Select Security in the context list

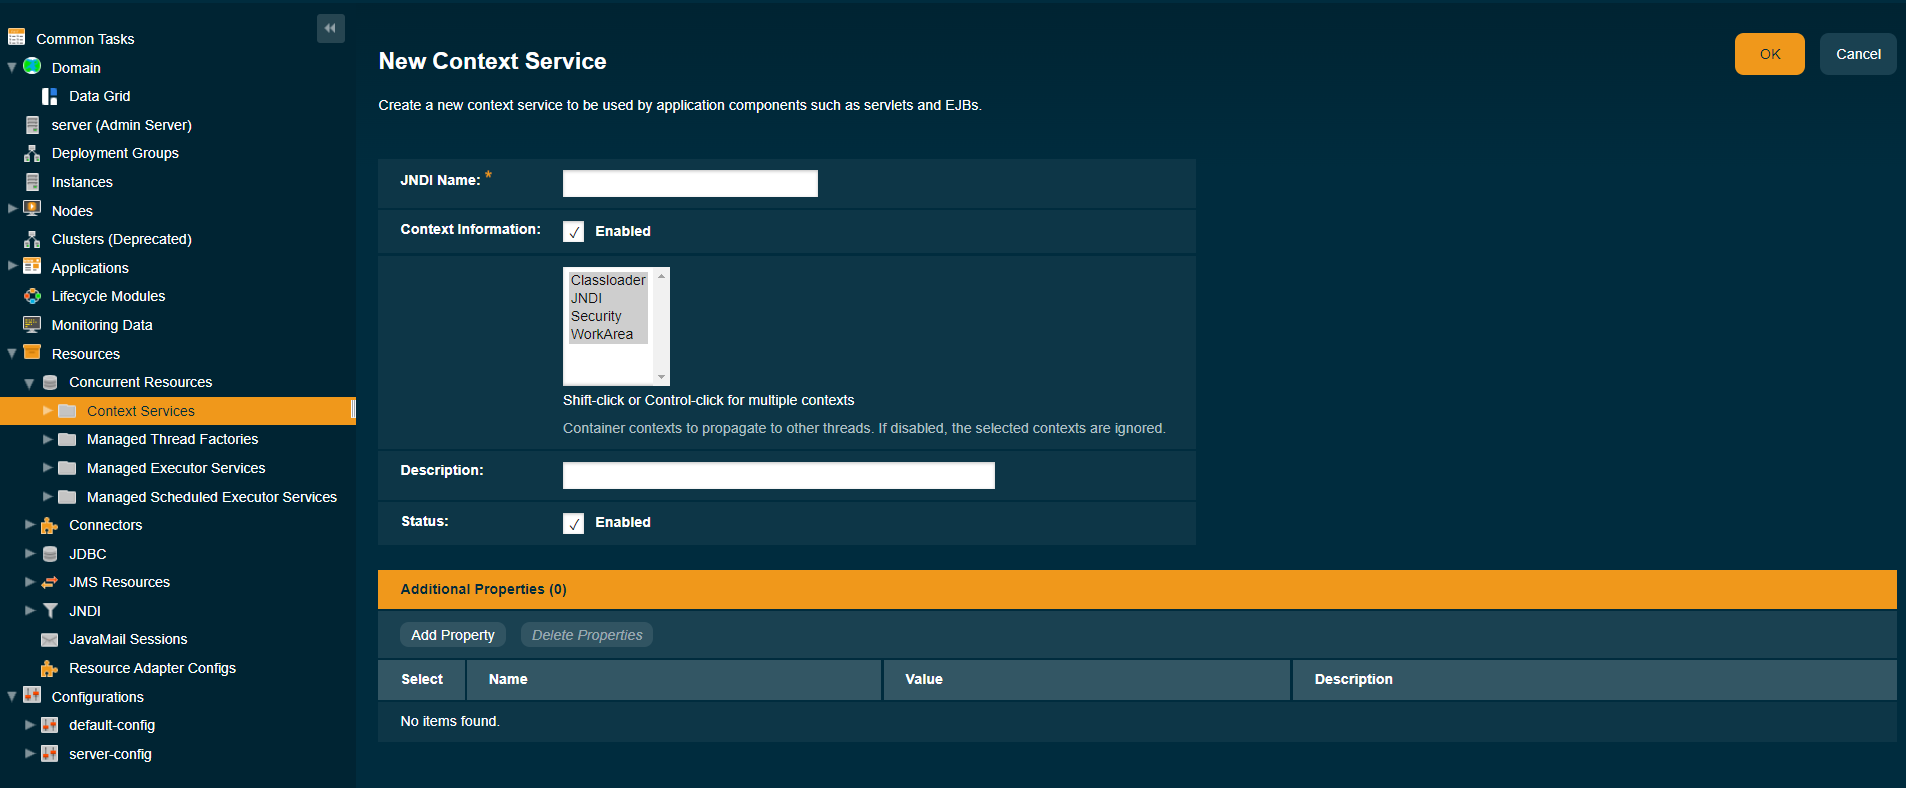click(596, 316)
